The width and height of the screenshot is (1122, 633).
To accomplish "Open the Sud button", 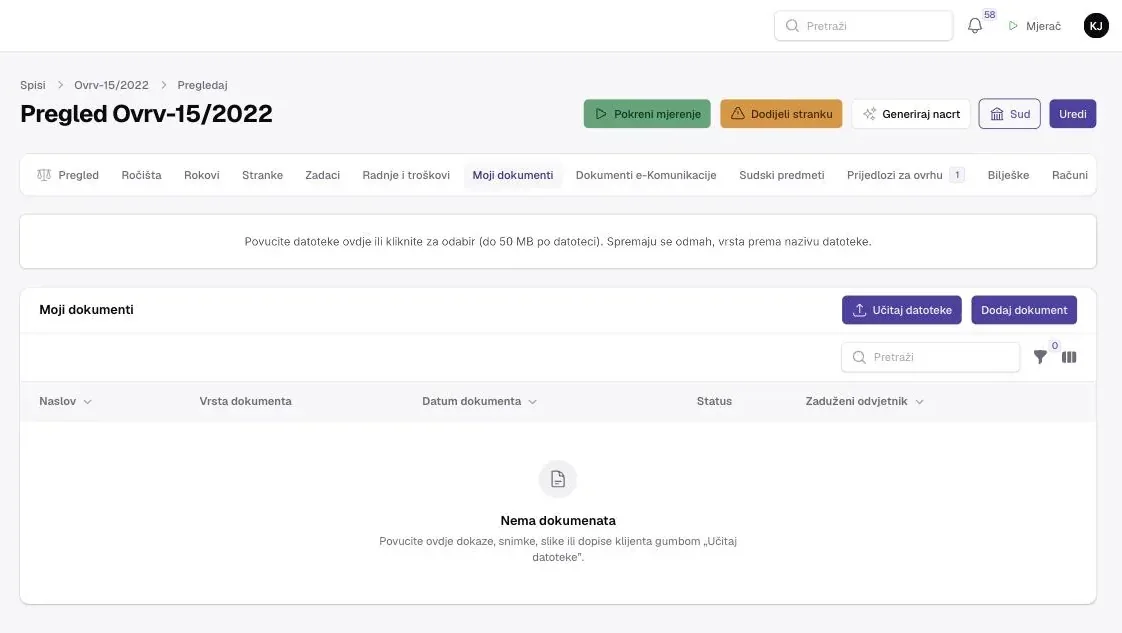I will pos(1009,114).
